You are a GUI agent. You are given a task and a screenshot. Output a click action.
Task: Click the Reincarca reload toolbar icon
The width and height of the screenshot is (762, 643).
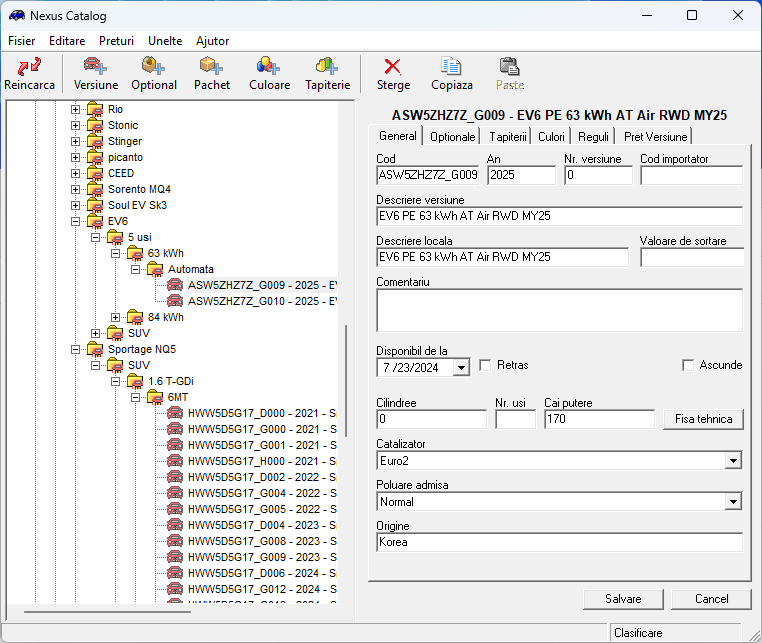29,66
